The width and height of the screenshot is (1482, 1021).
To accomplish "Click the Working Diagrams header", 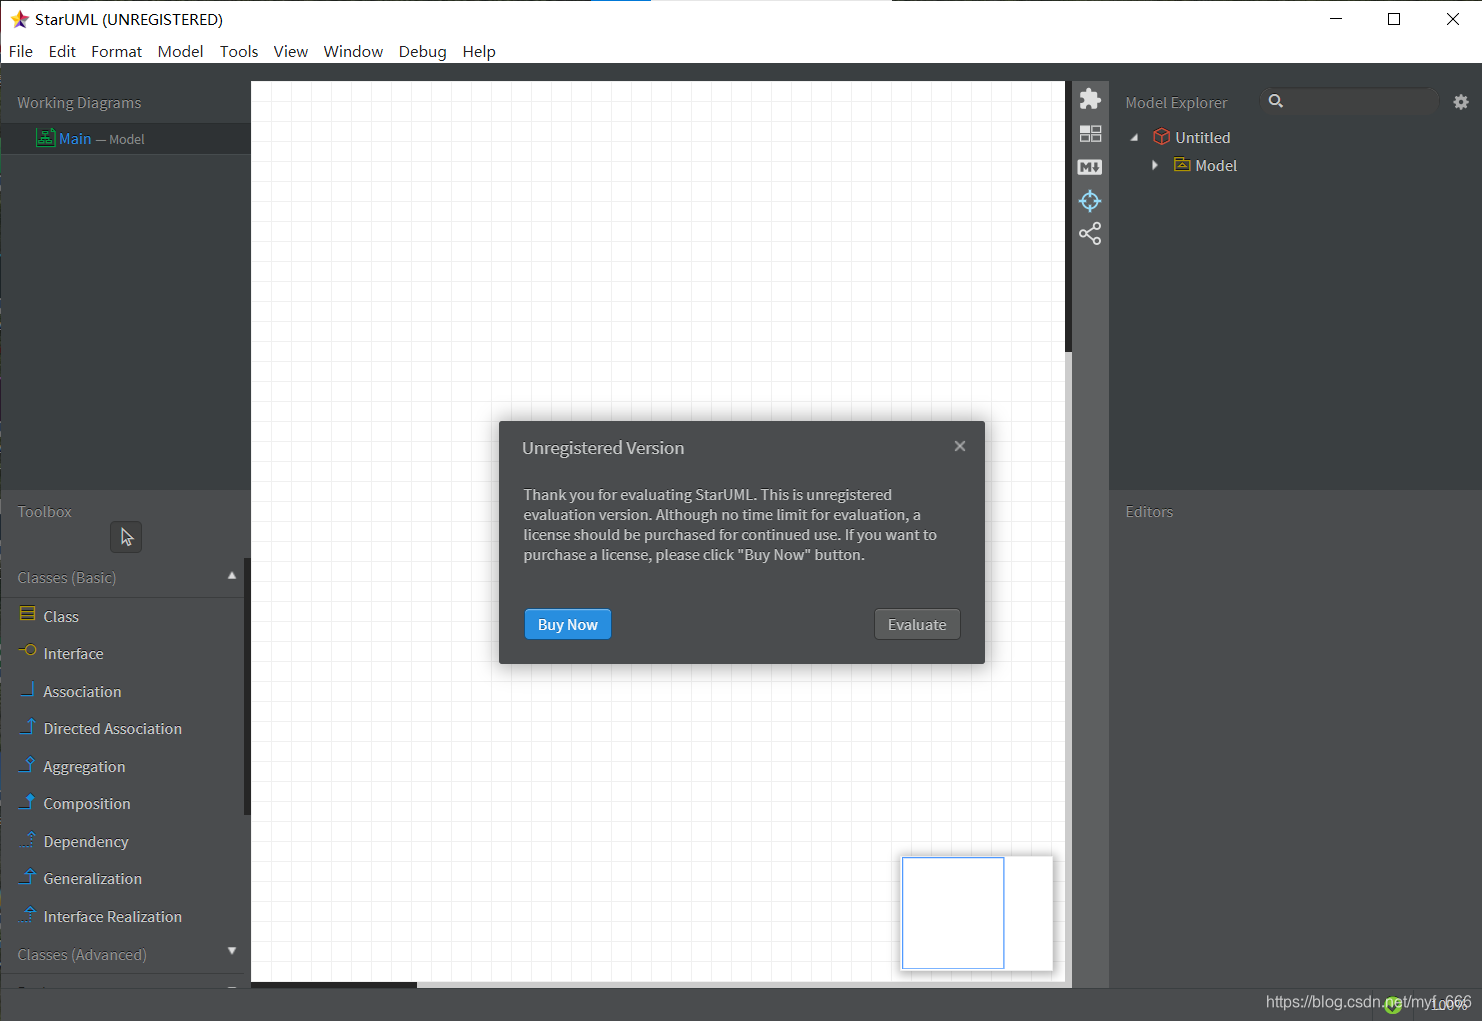I will 79,102.
